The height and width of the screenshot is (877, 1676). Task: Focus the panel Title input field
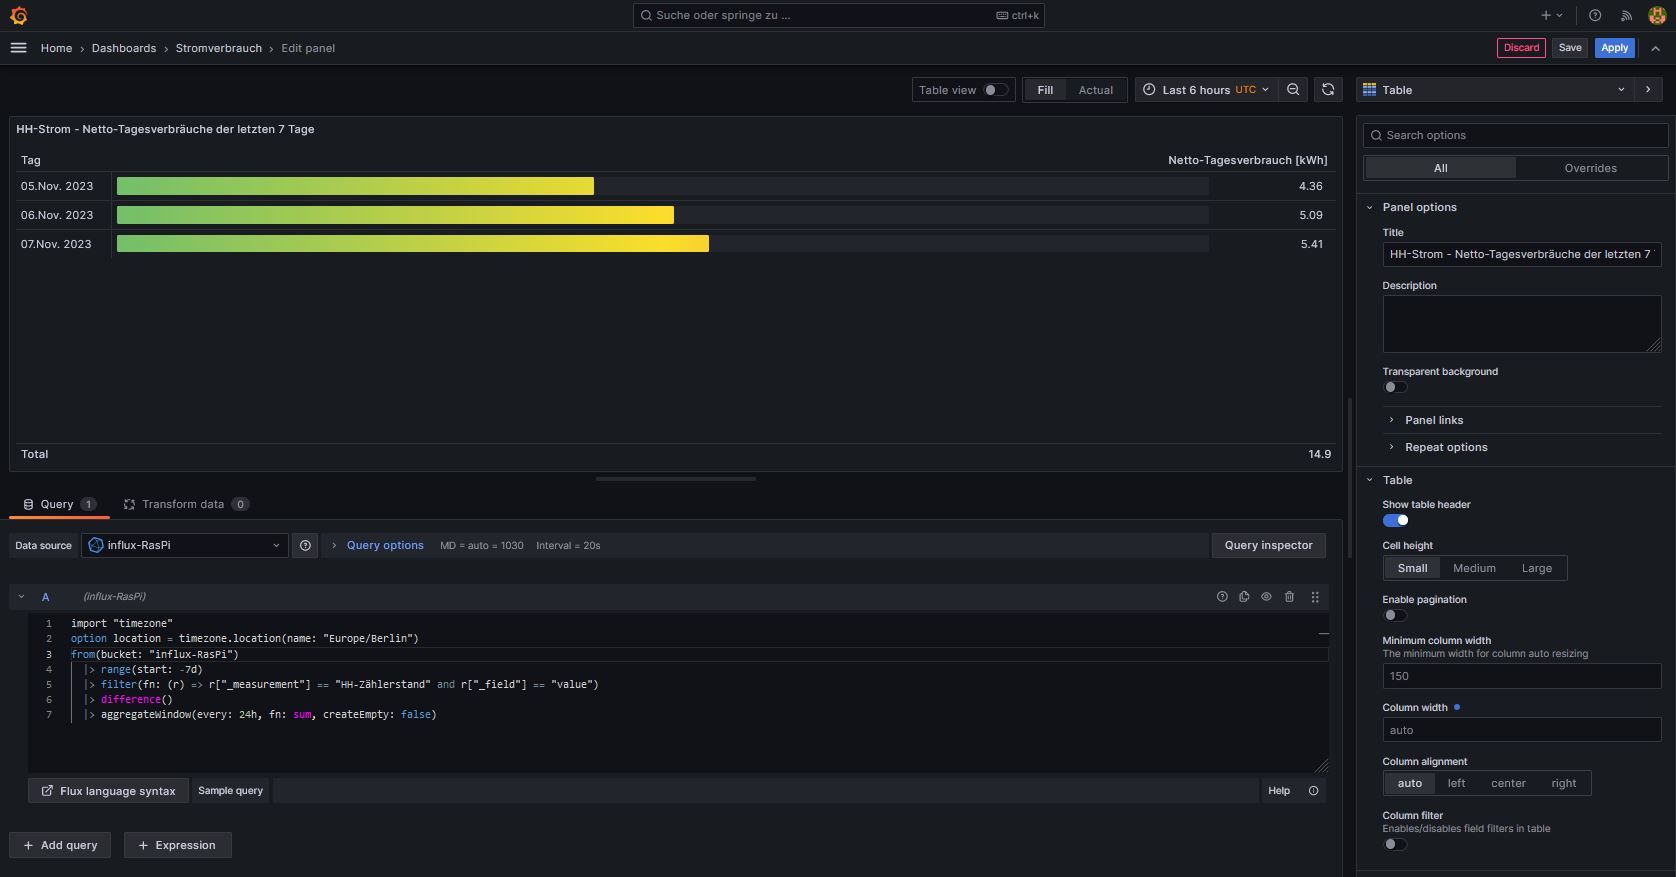[x=1521, y=254]
